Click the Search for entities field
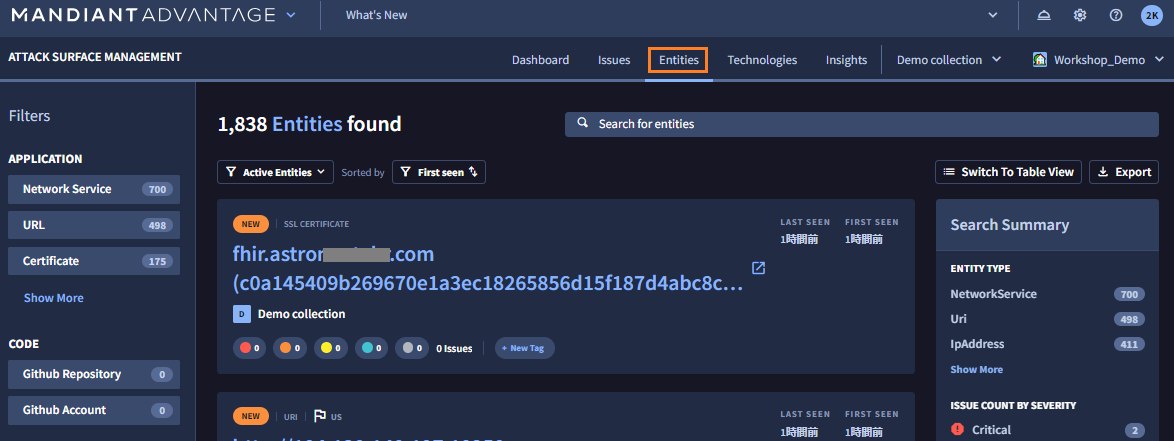Viewport: 1174px width, 441px height. point(860,124)
